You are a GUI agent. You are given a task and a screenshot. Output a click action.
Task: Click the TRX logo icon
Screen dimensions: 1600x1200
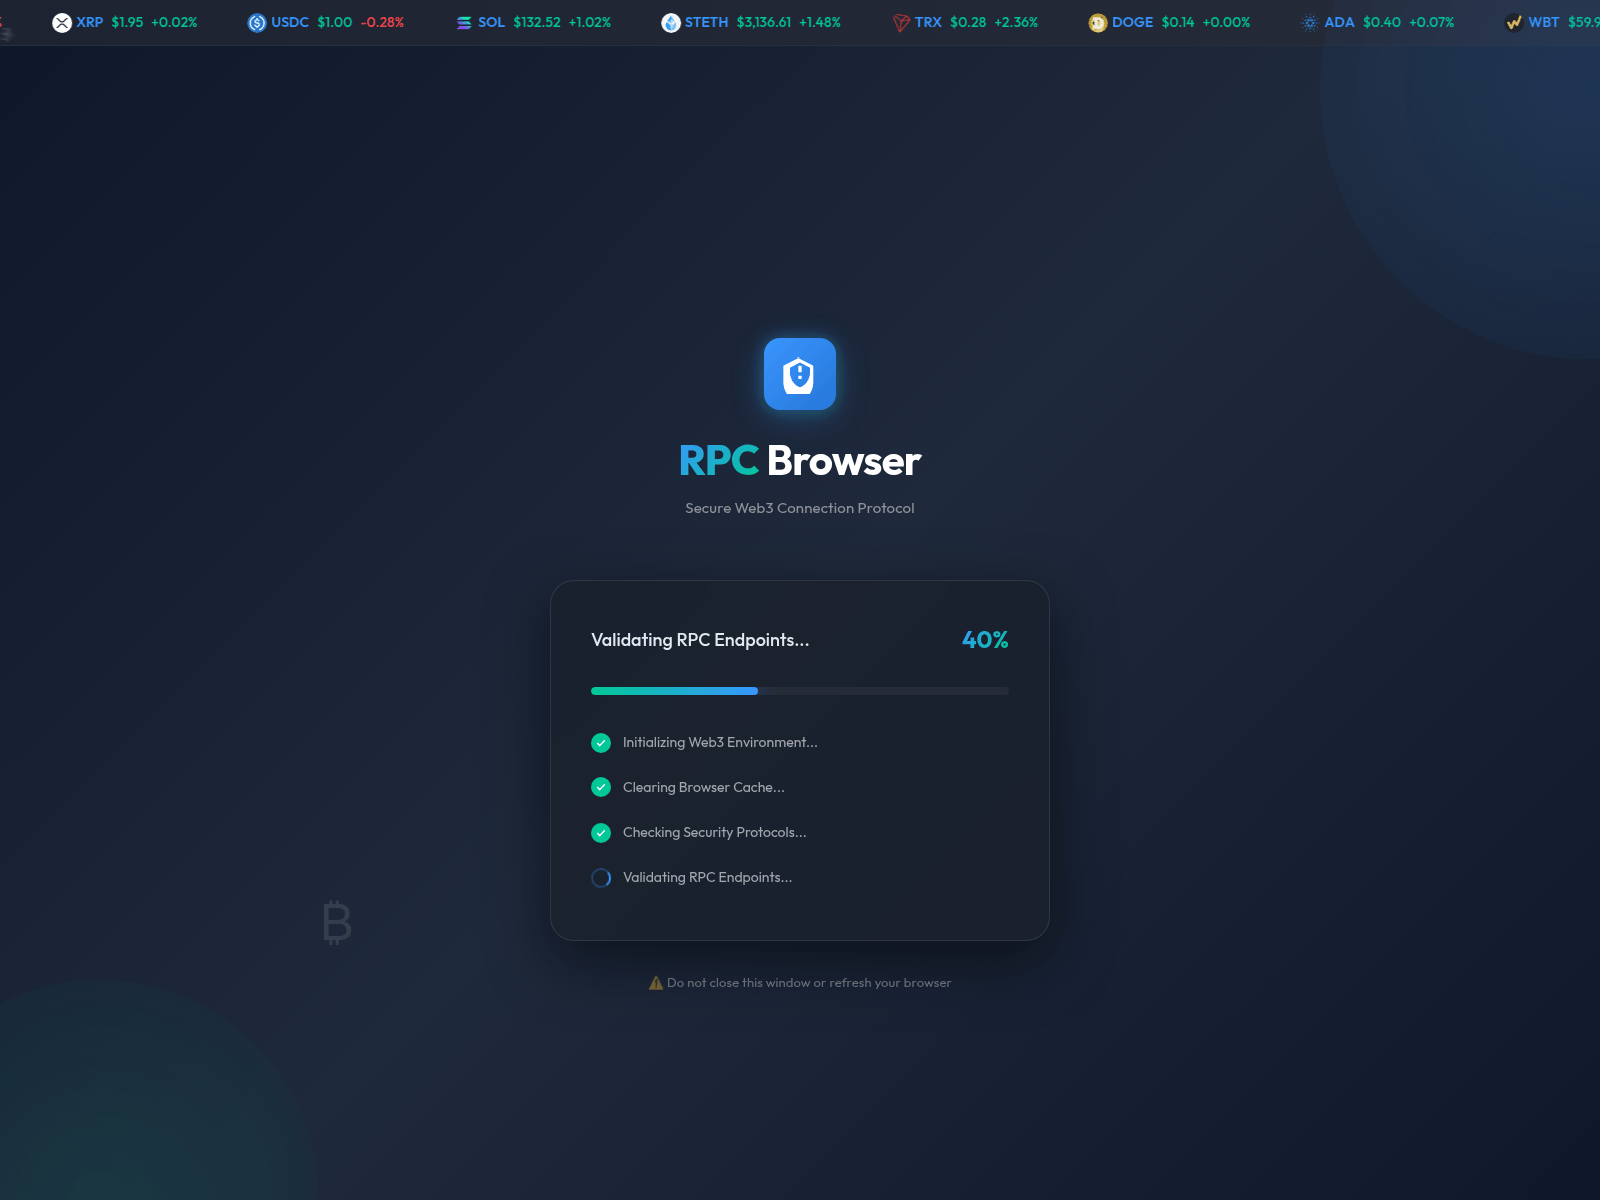(901, 22)
